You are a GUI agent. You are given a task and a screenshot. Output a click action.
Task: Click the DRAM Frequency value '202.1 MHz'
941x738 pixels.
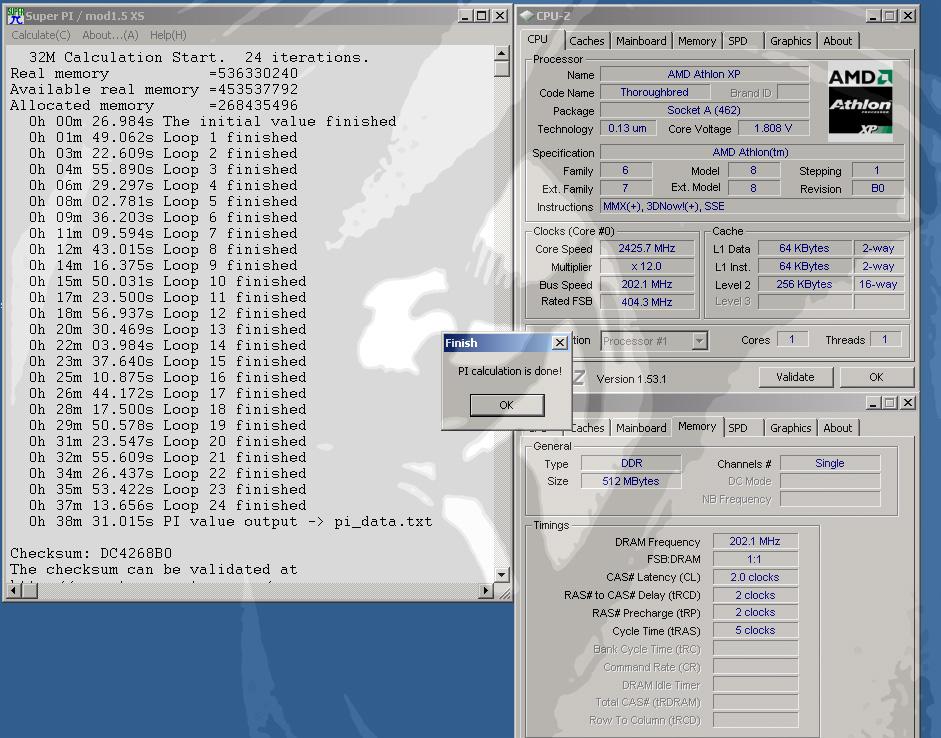coord(755,541)
